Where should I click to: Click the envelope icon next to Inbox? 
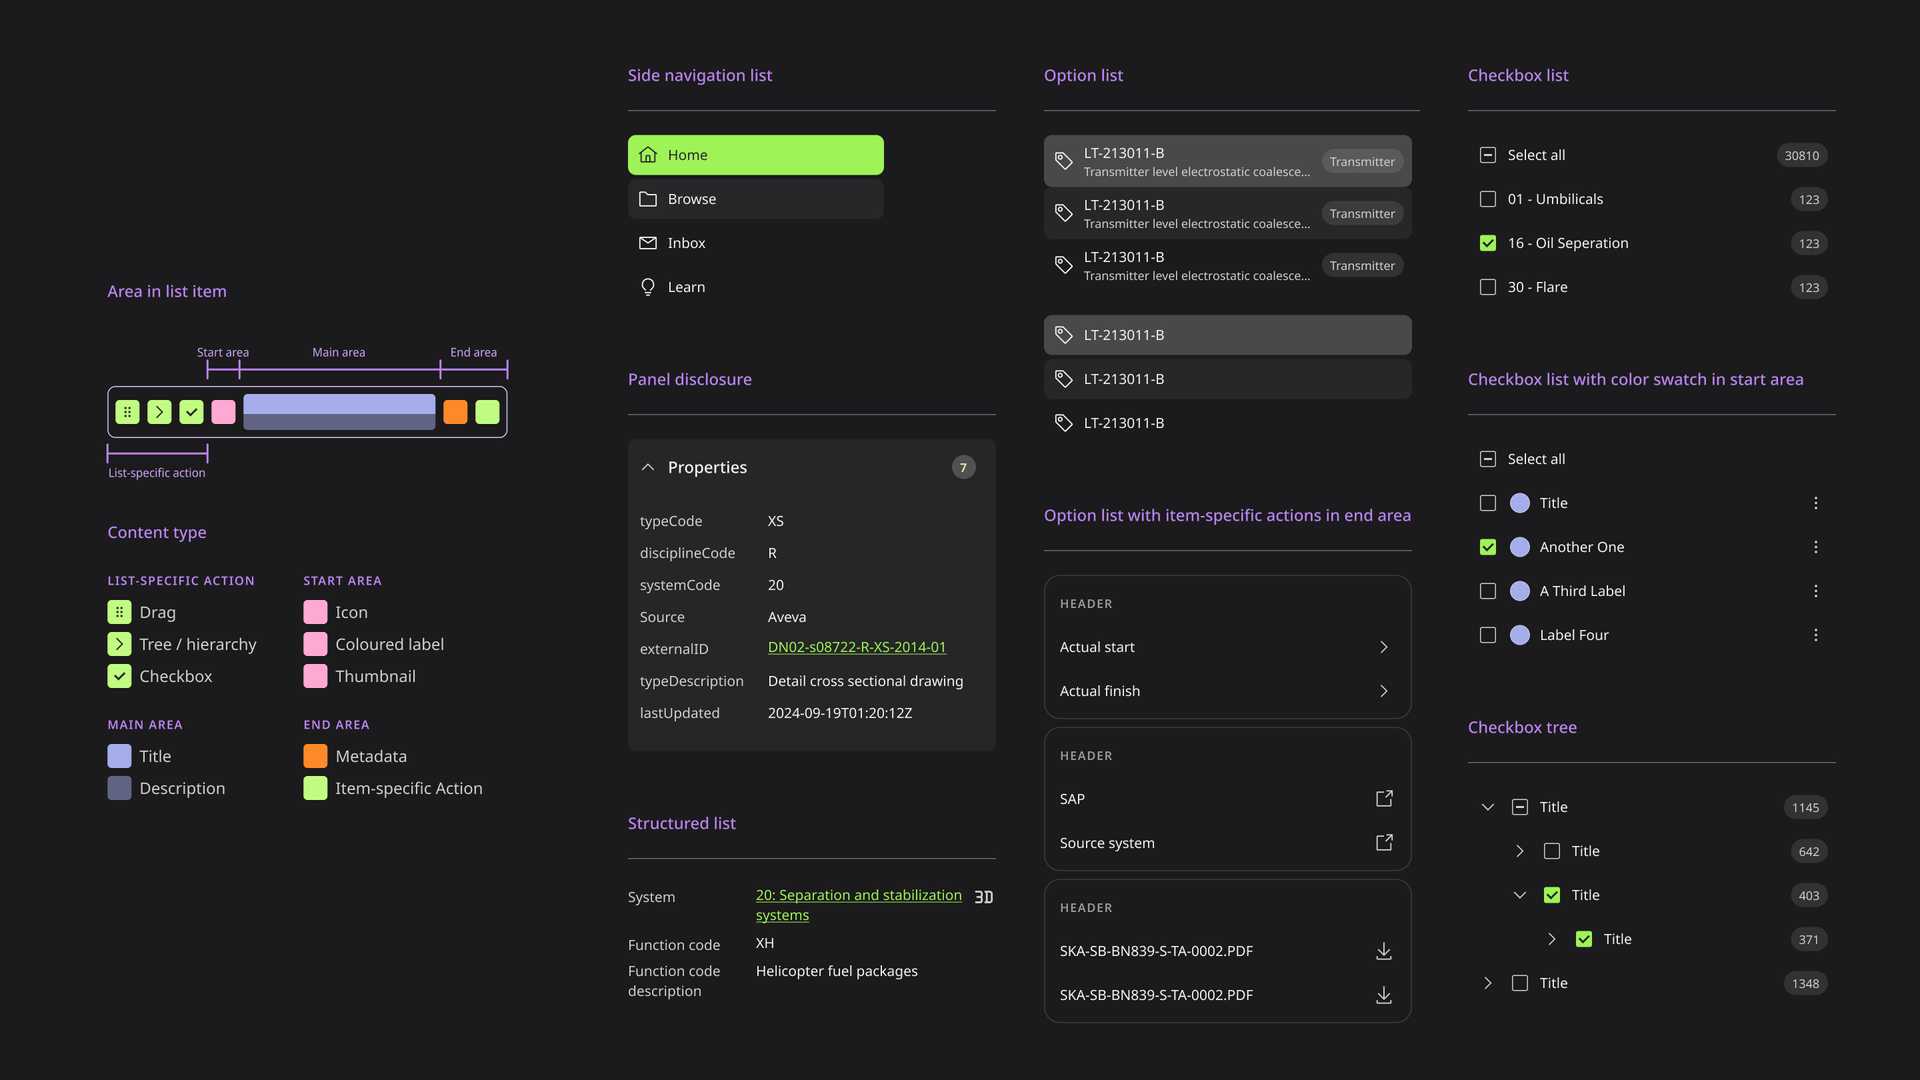coord(648,243)
